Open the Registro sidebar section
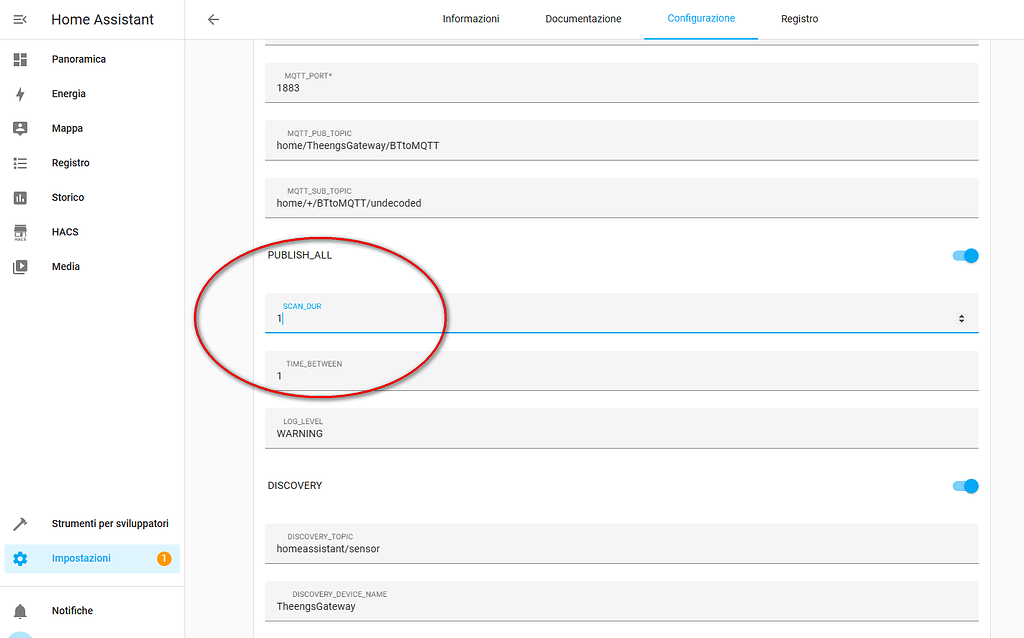Viewport: 1024px width, 638px height. [21, 162]
